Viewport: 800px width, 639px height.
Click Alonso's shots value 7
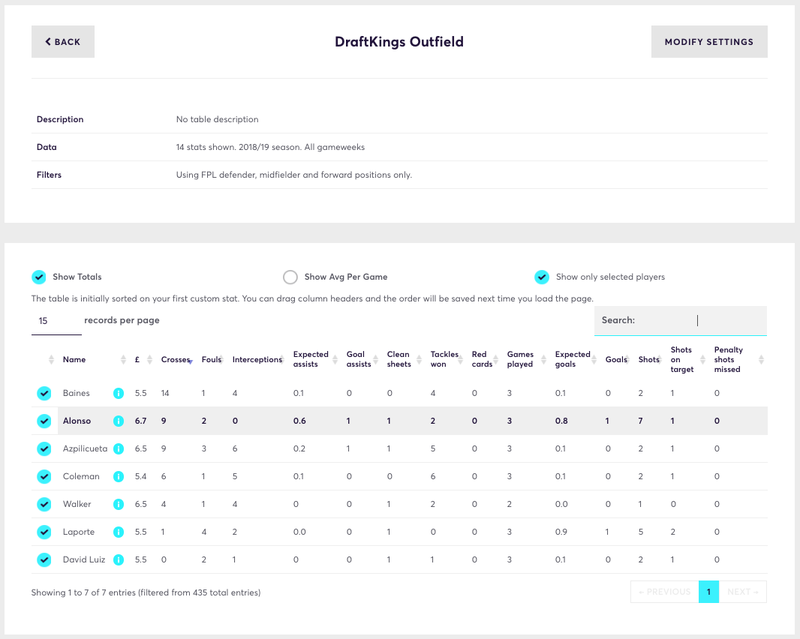tap(640, 421)
